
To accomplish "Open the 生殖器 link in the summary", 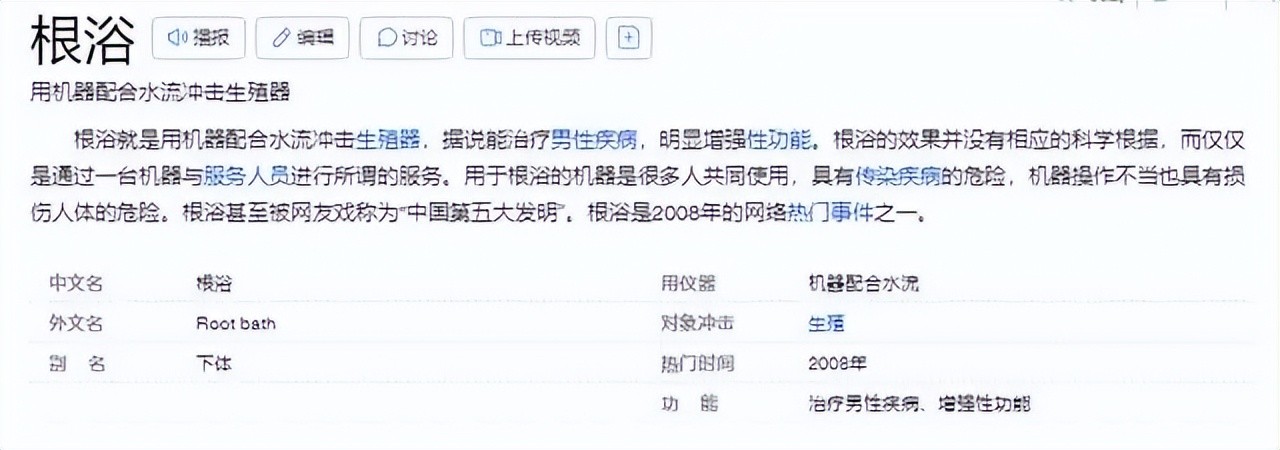I will 387,138.
